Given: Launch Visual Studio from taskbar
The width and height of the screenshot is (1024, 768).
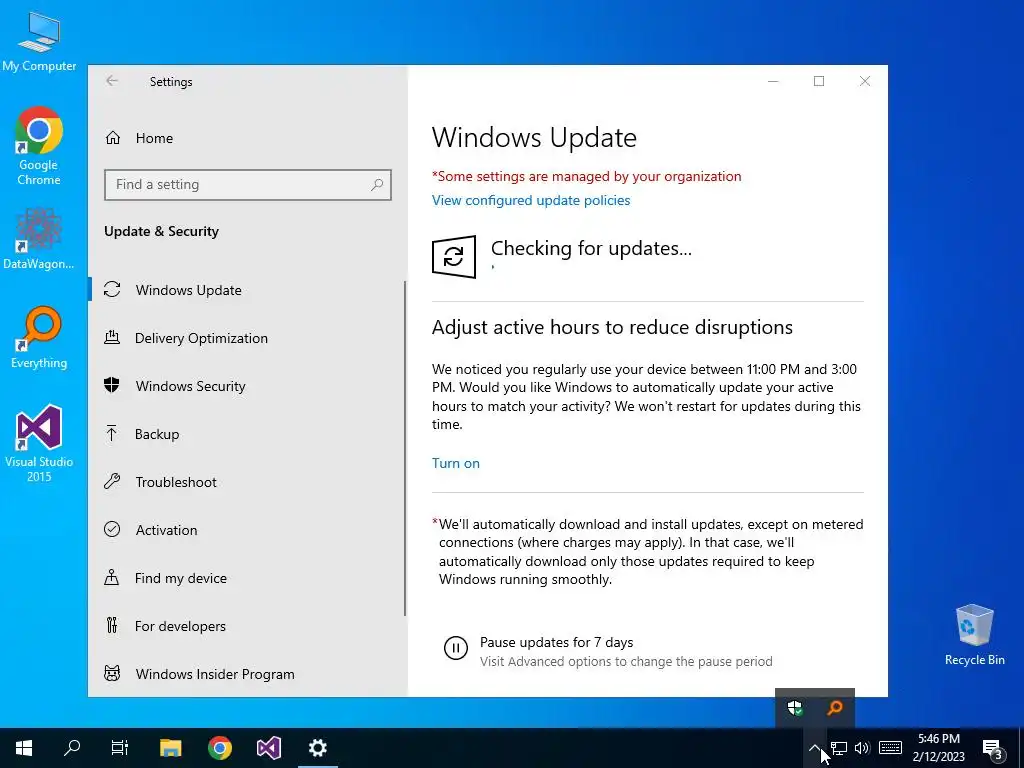Looking at the screenshot, I should point(268,748).
